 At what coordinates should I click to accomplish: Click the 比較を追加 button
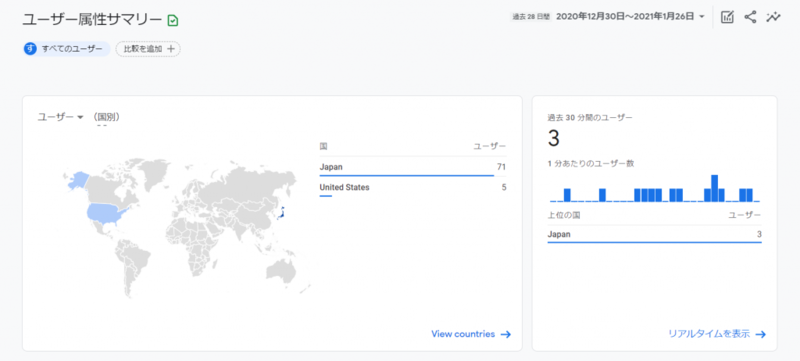[148, 49]
